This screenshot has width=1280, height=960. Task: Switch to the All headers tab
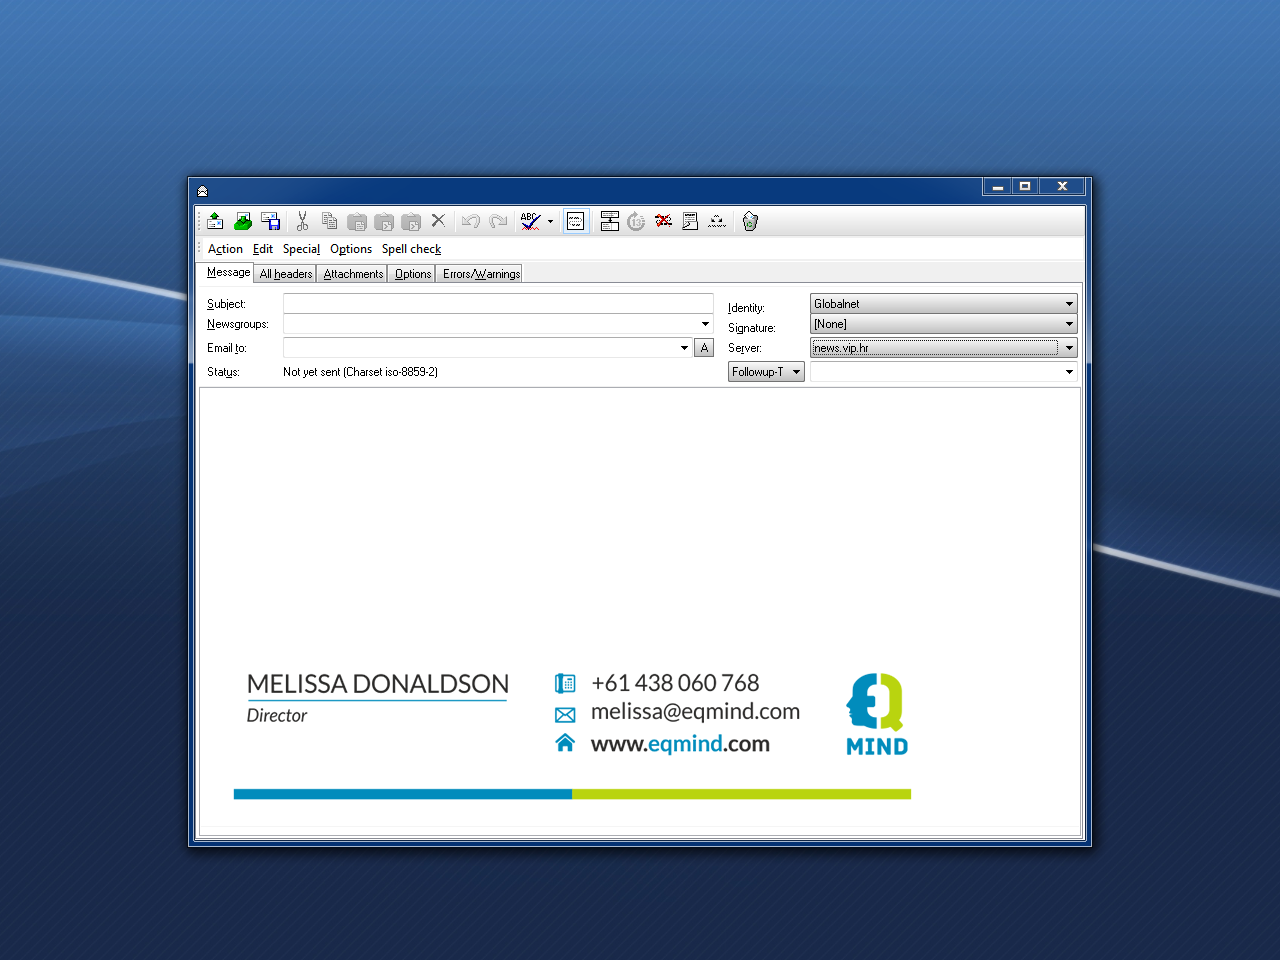click(286, 274)
